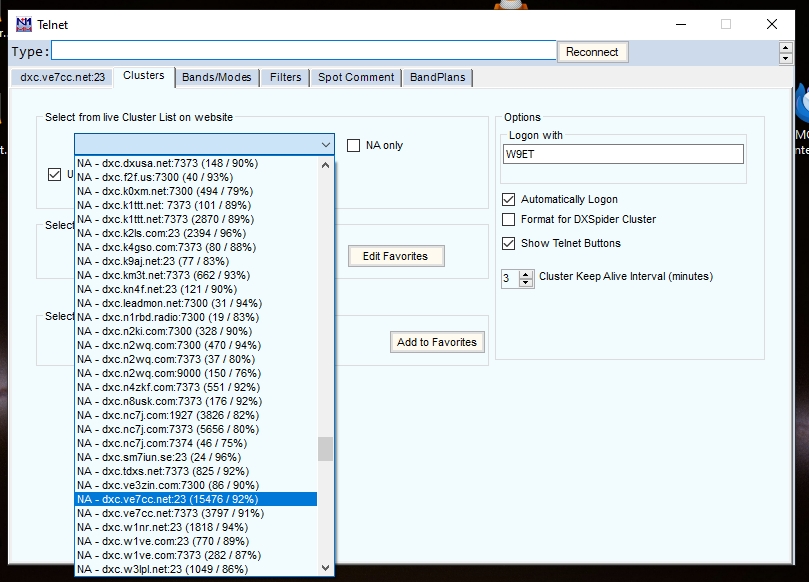Open the Filters tab
The width and height of the screenshot is (809, 582).
(x=286, y=77)
